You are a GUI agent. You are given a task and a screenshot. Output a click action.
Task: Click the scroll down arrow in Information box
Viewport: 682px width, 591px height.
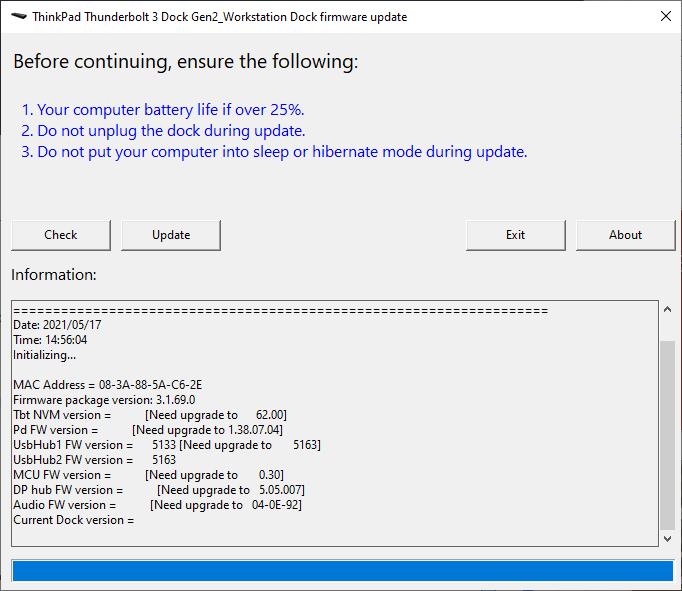(x=668, y=539)
